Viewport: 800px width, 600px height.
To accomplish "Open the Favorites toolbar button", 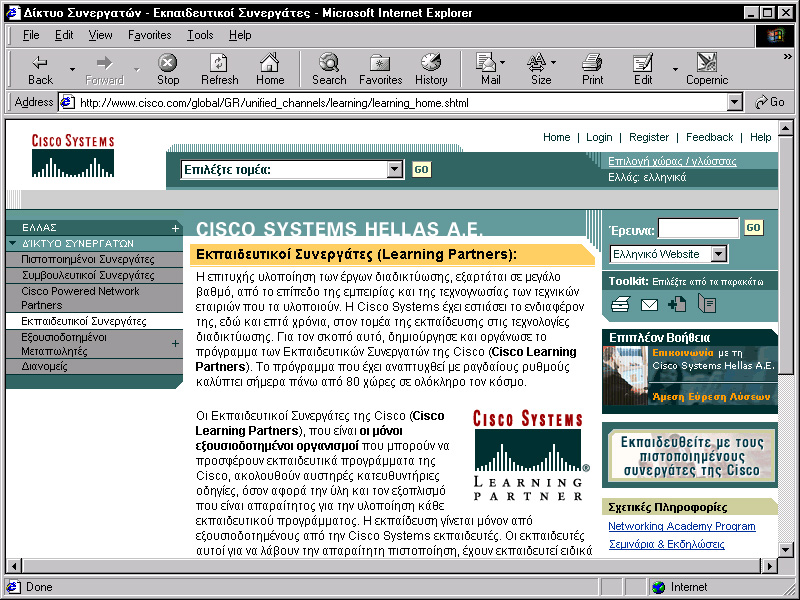I will pyautogui.click(x=381, y=70).
